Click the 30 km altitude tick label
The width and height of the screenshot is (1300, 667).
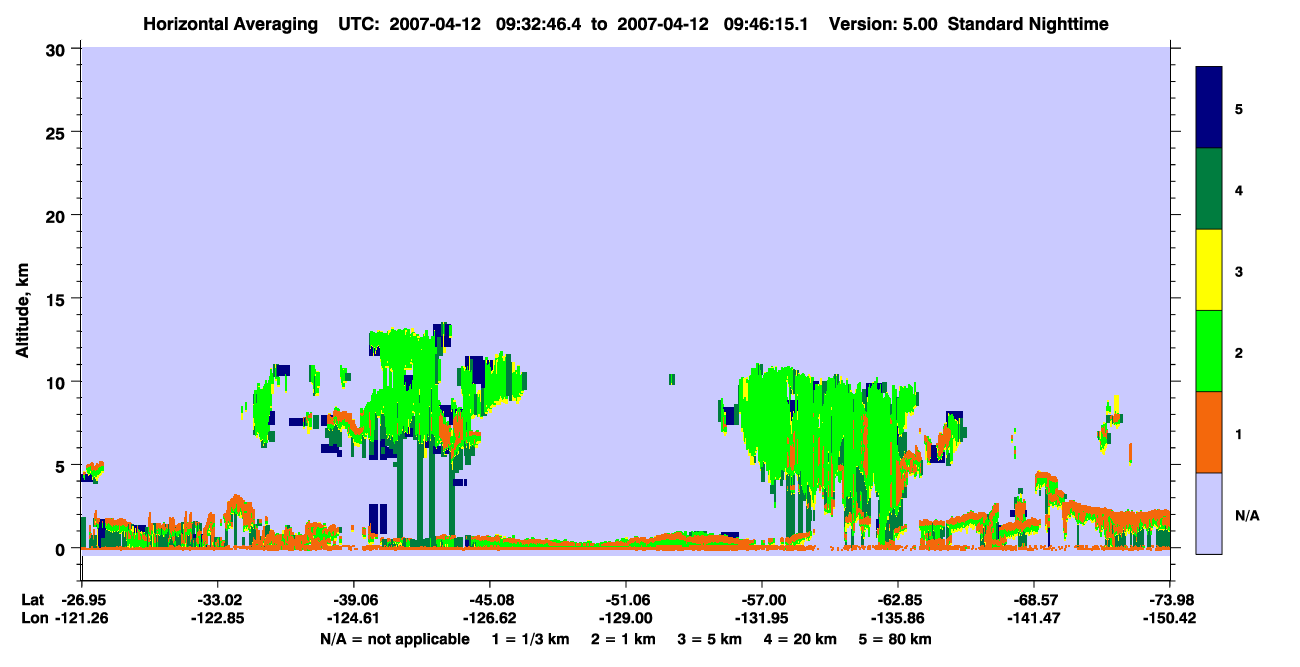point(56,49)
